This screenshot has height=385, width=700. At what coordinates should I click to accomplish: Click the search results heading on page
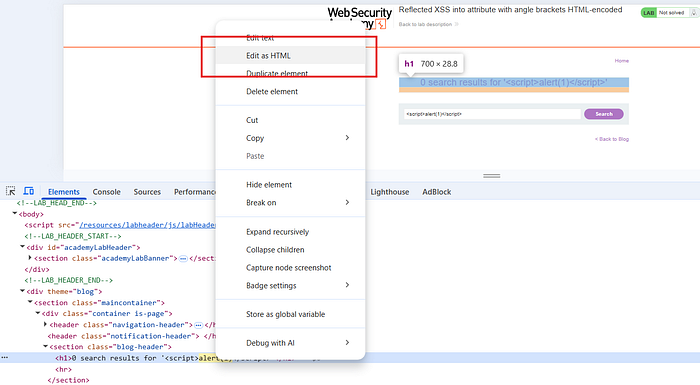(x=514, y=82)
